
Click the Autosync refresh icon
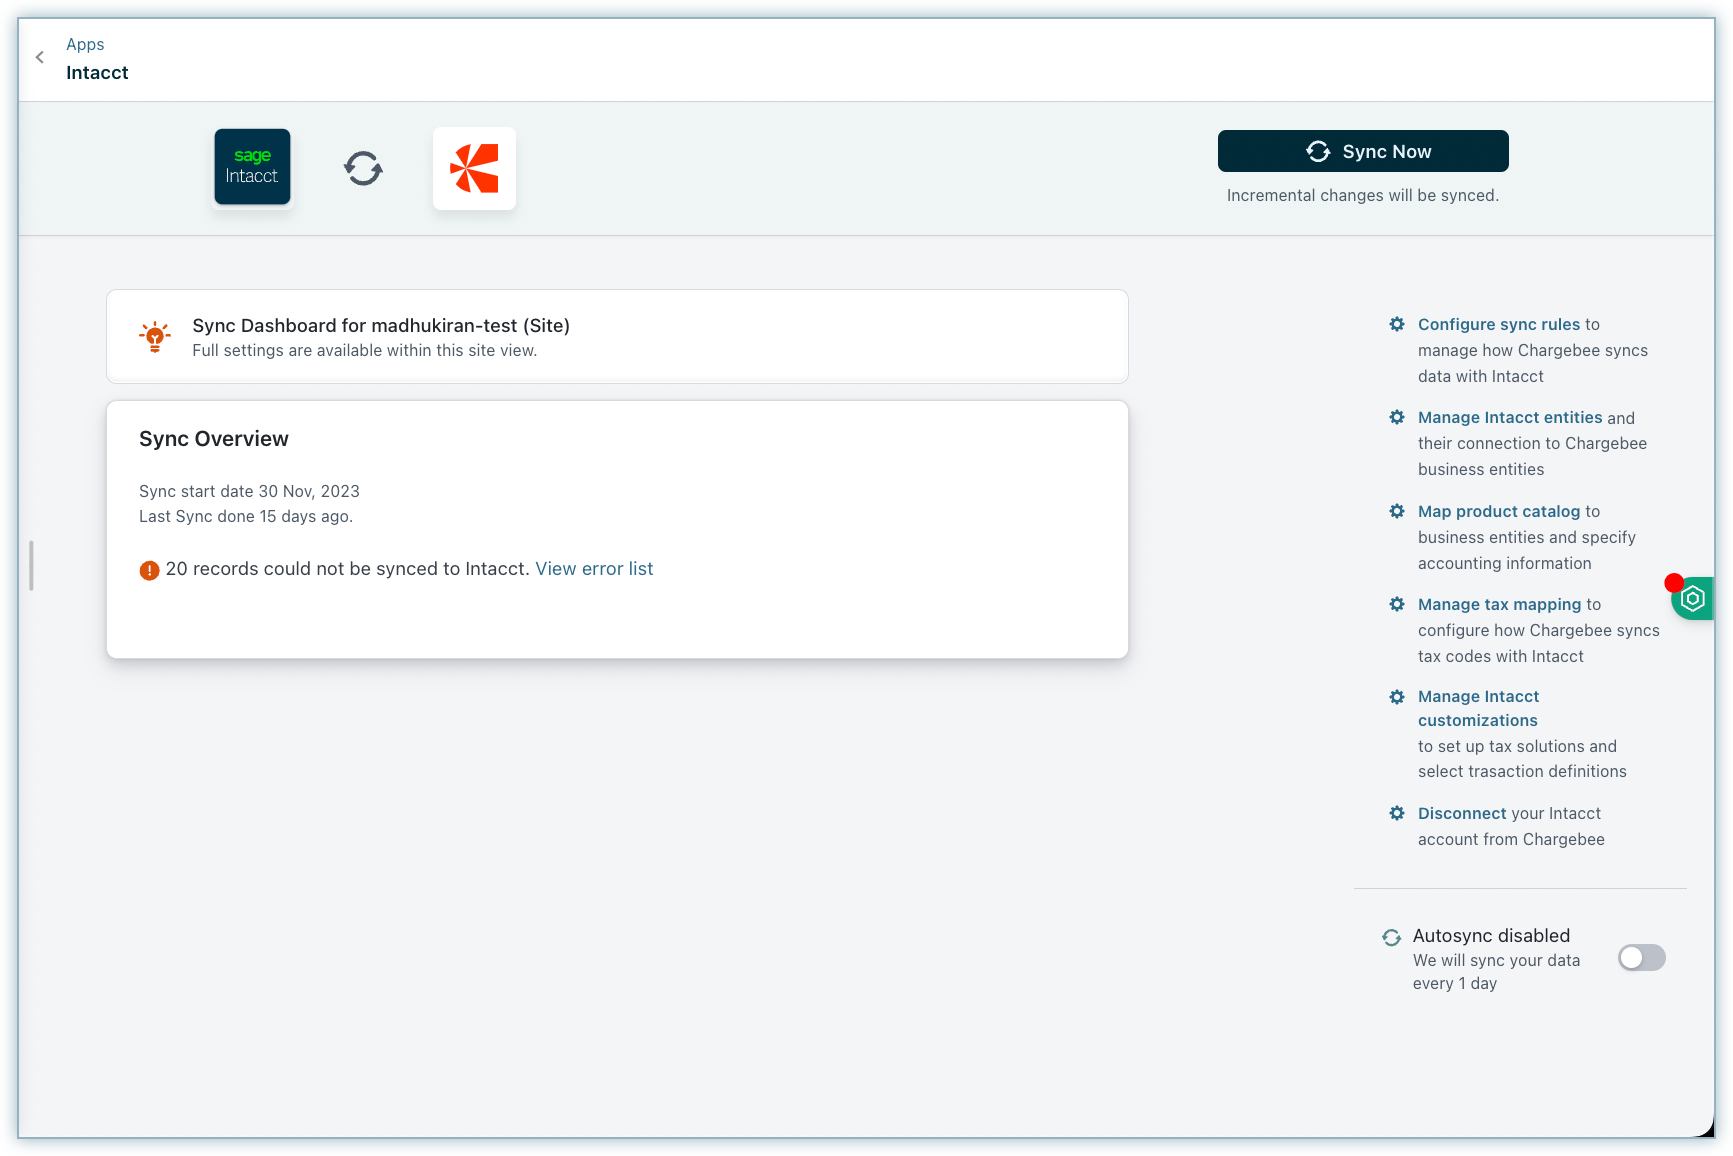tap(1391, 937)
